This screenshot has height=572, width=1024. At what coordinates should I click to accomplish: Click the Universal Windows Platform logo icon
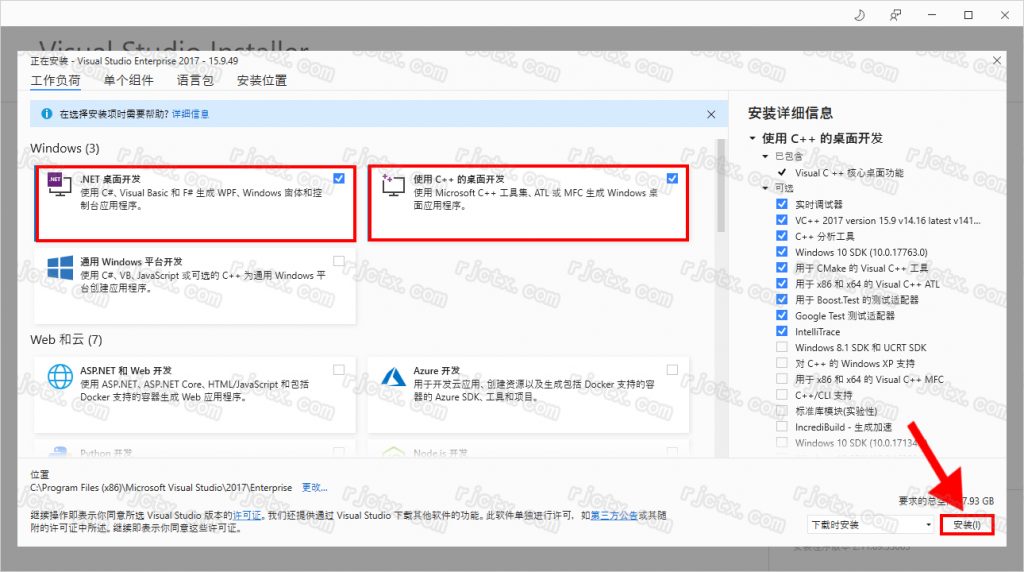click(60, 267)
